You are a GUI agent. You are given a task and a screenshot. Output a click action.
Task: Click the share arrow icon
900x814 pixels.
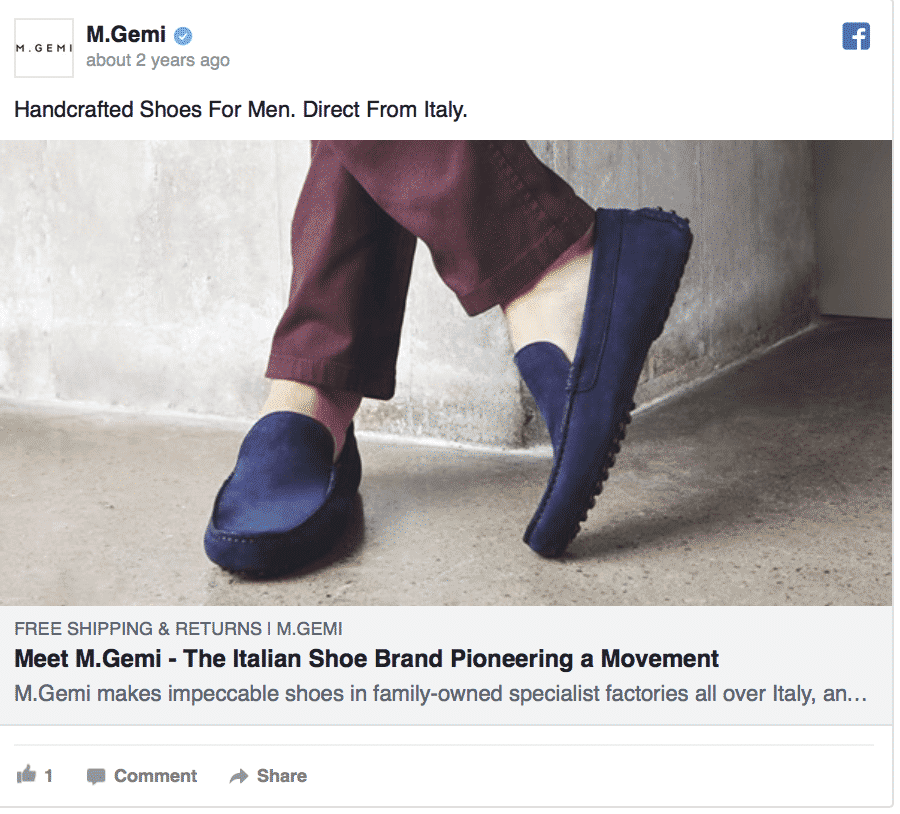point(239,776)
